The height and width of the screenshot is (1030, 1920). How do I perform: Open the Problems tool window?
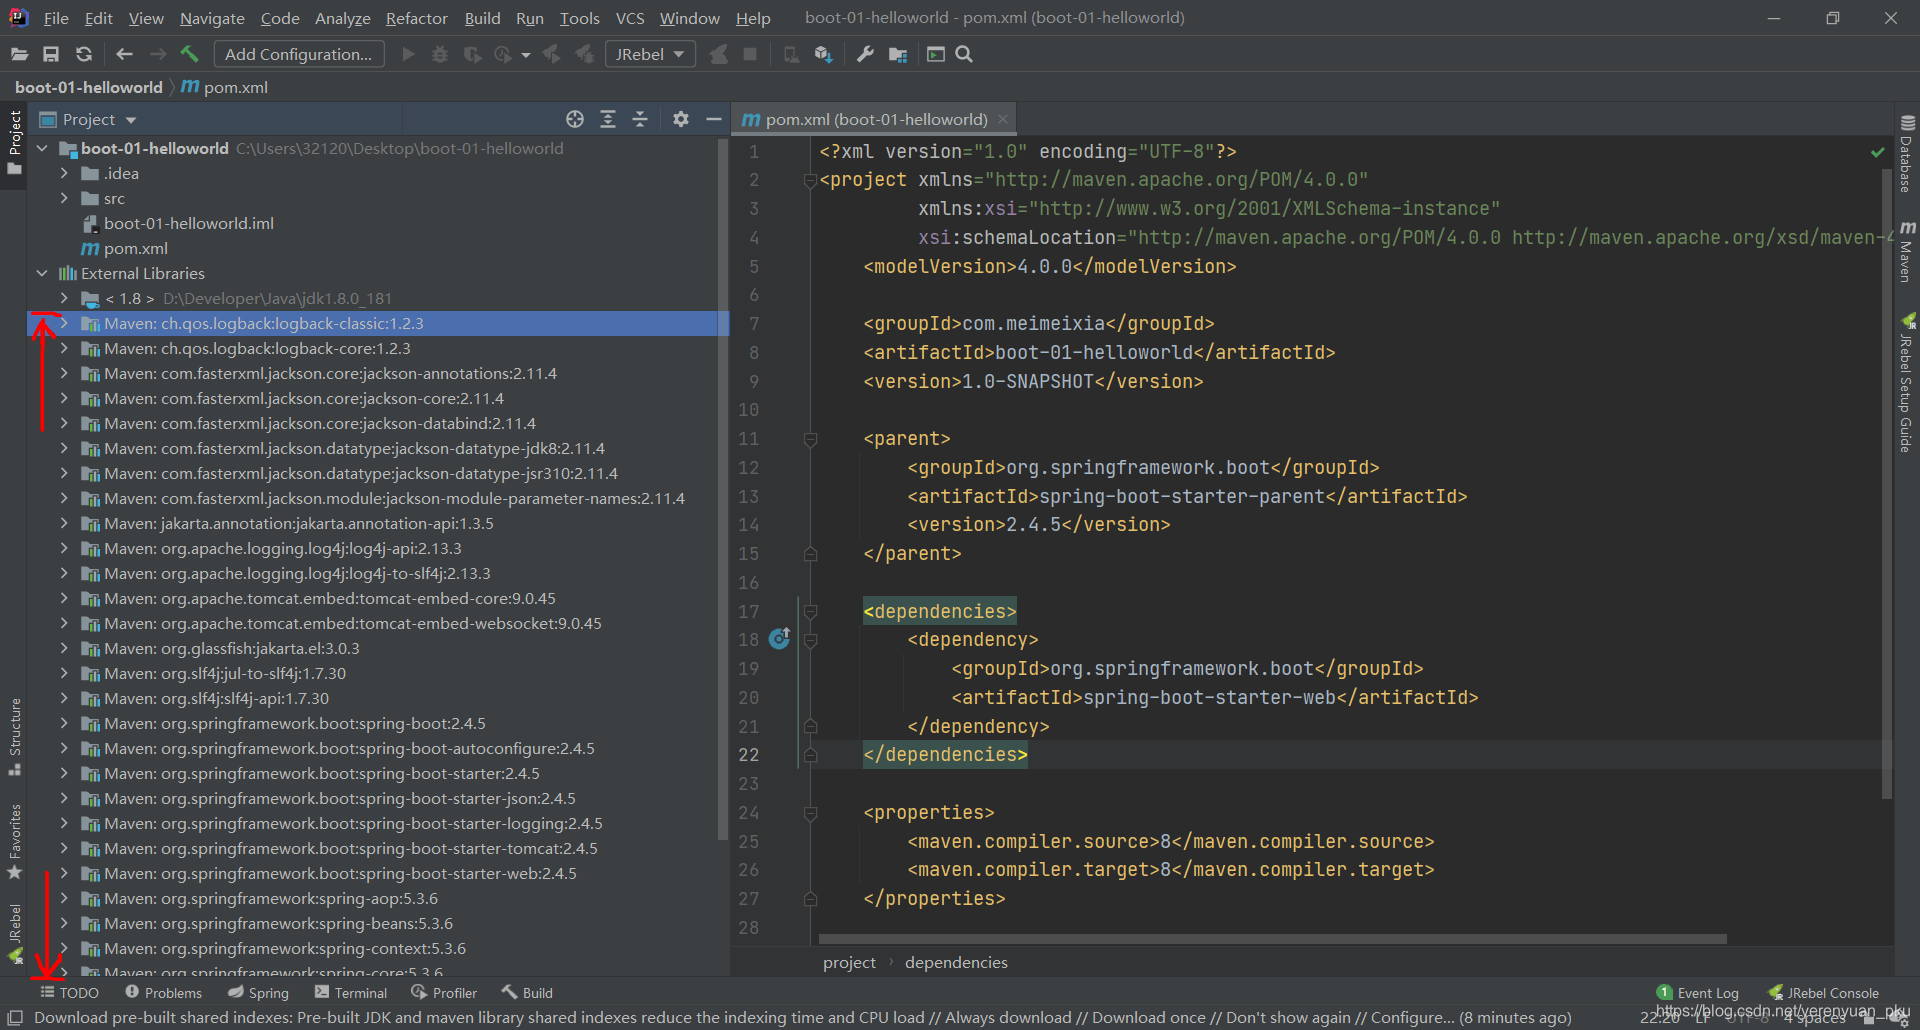(163, 992)
